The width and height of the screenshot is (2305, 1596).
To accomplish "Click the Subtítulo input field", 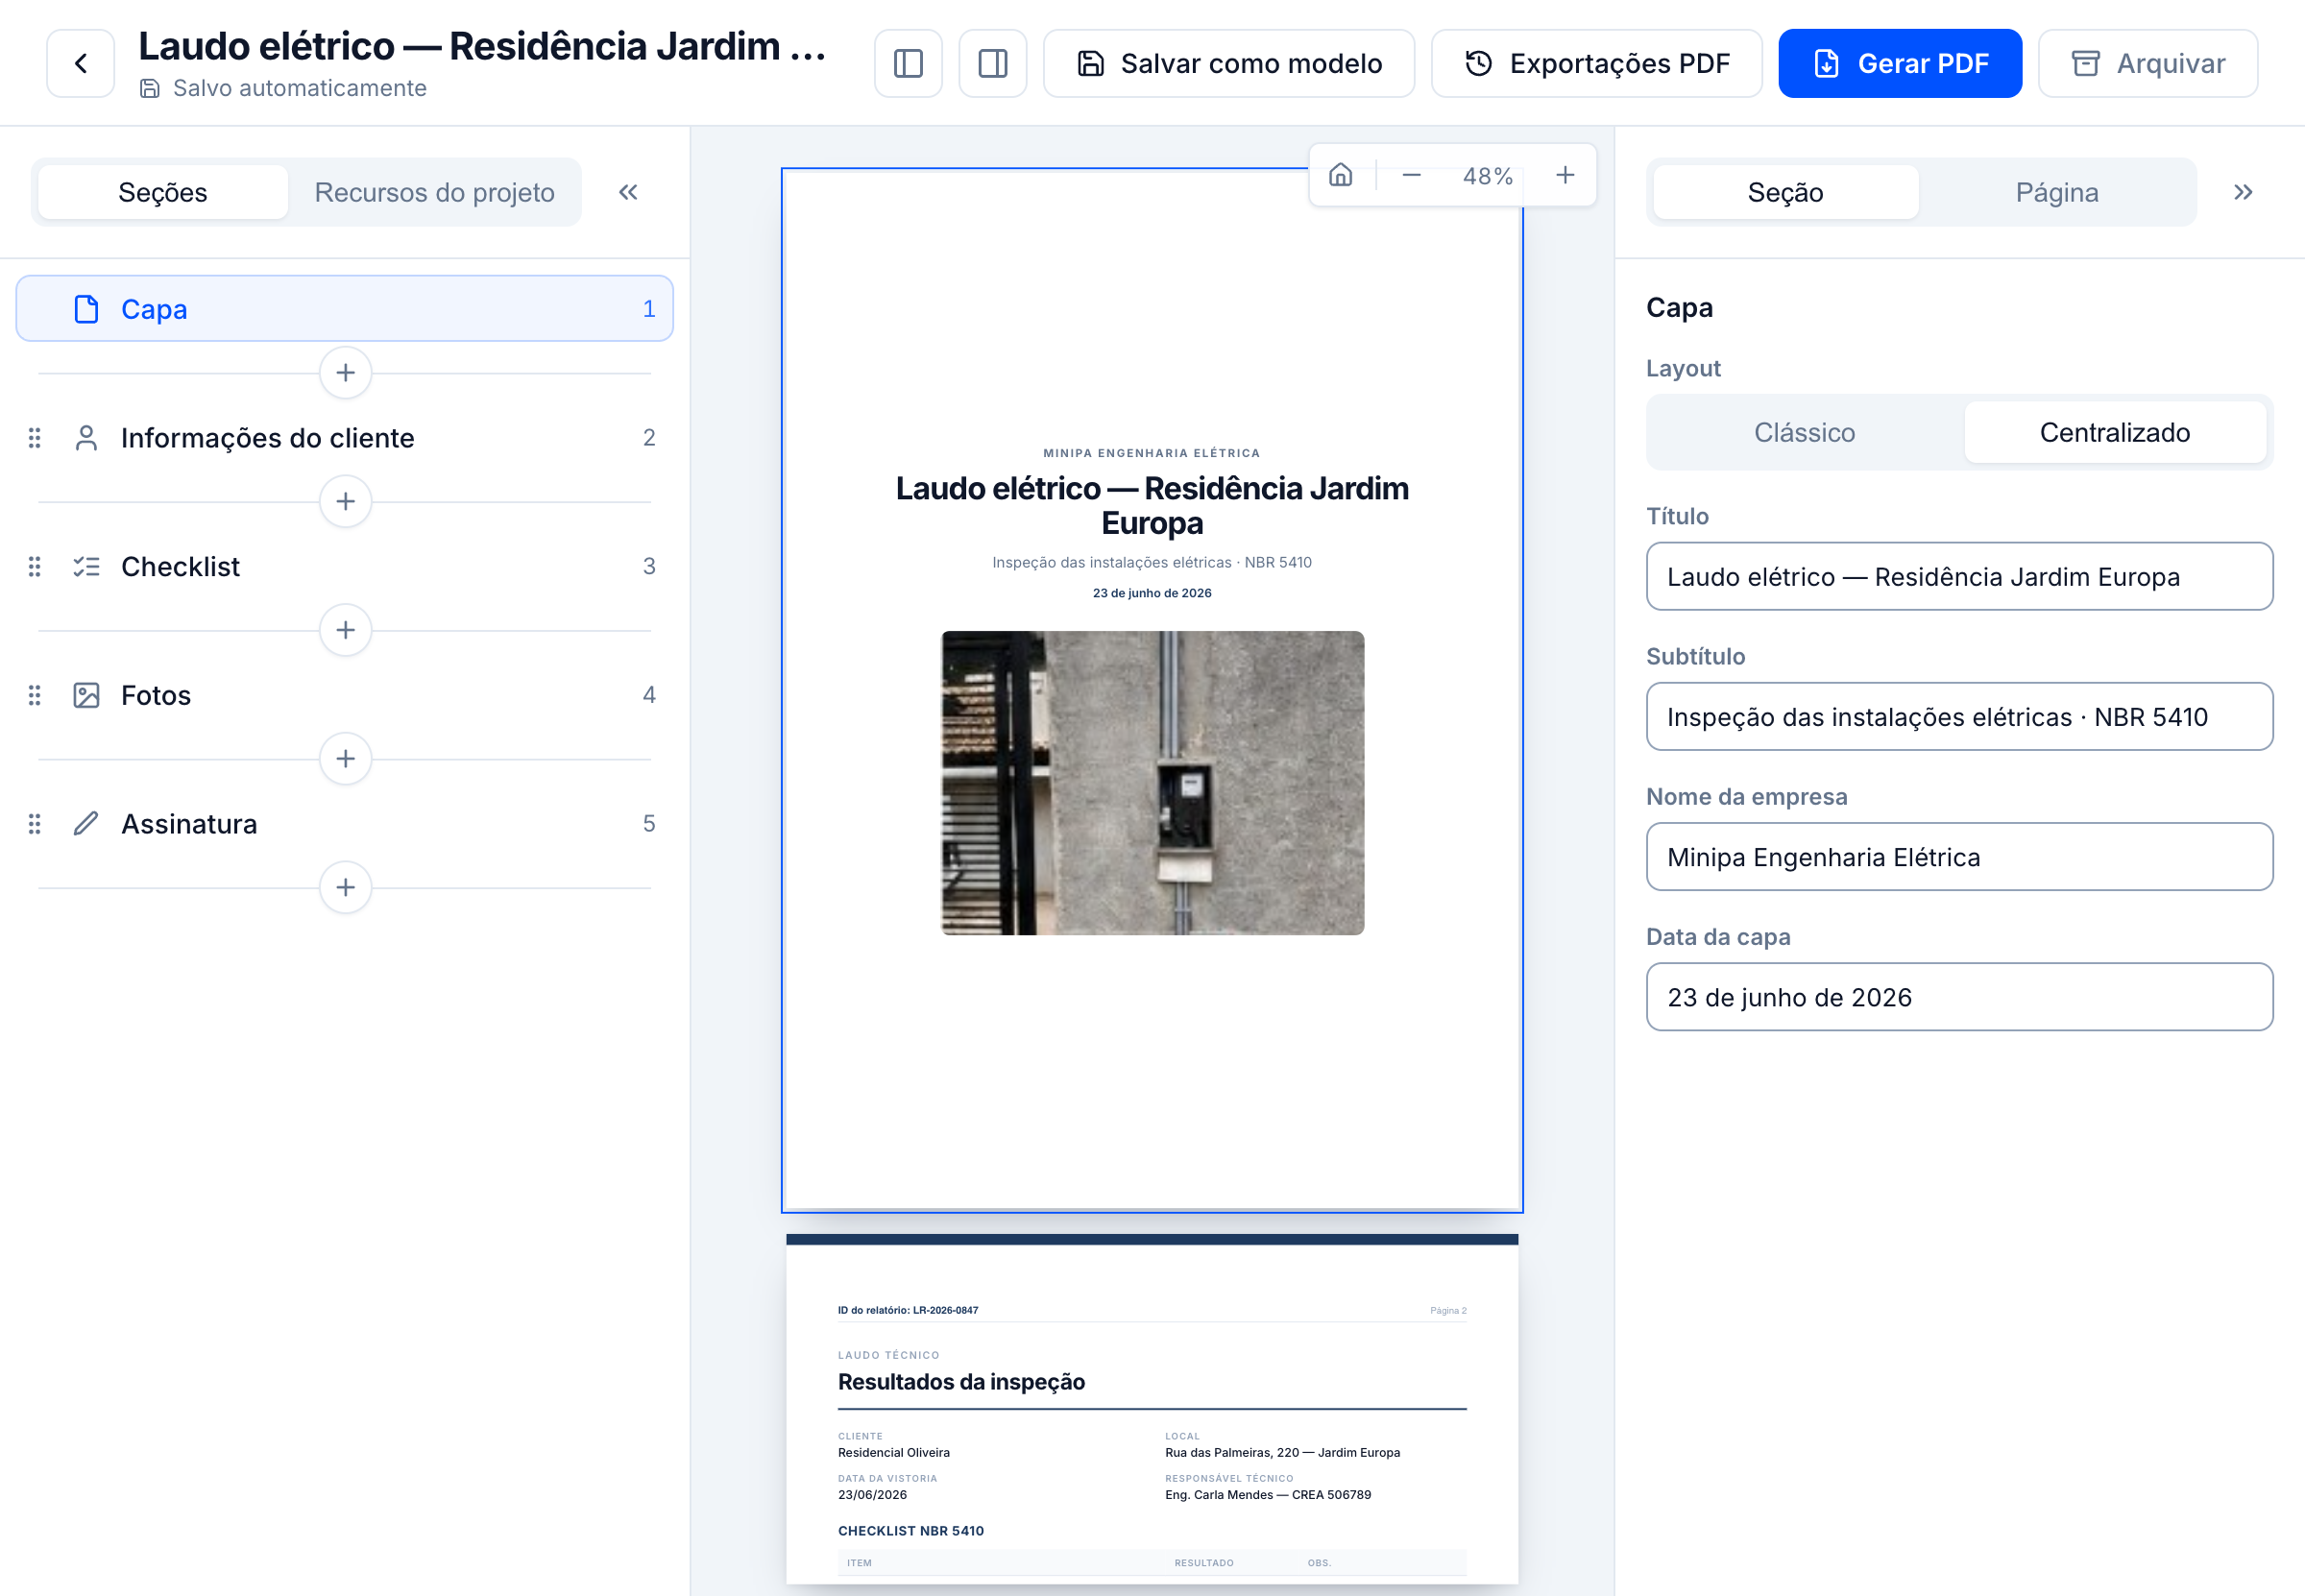I will (1958, 716).
